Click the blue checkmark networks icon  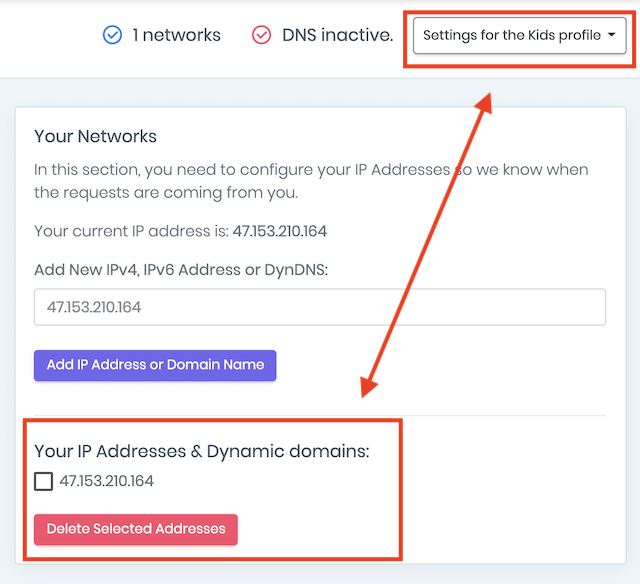coord(112,35)
